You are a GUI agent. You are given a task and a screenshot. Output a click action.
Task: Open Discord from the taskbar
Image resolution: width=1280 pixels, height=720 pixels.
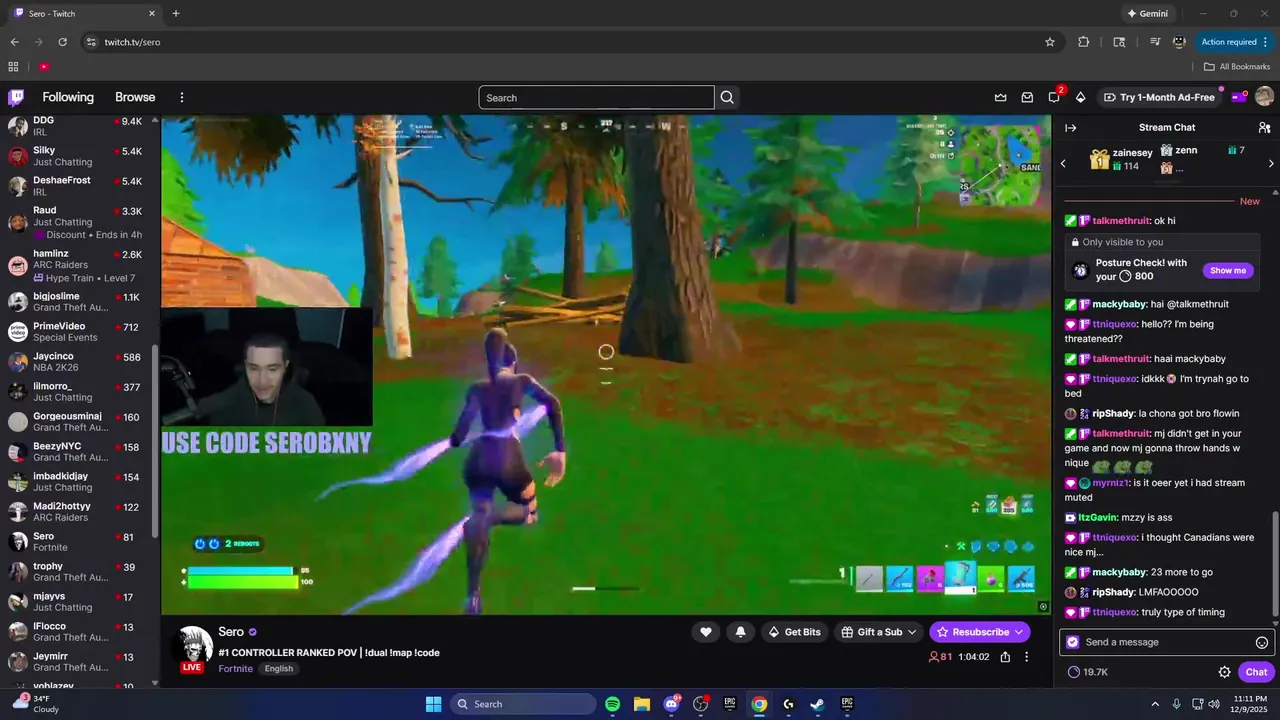pos(671,704)
